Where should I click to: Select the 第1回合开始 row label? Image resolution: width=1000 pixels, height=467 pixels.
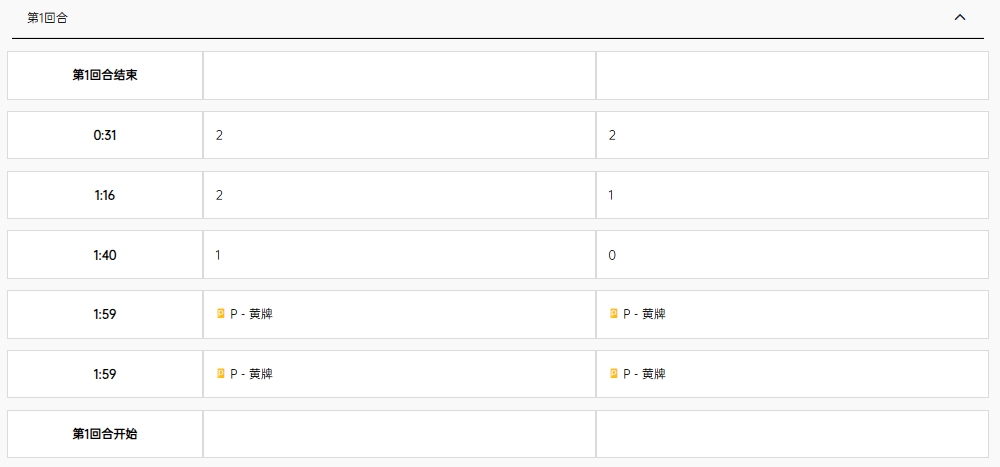point(105,434)
